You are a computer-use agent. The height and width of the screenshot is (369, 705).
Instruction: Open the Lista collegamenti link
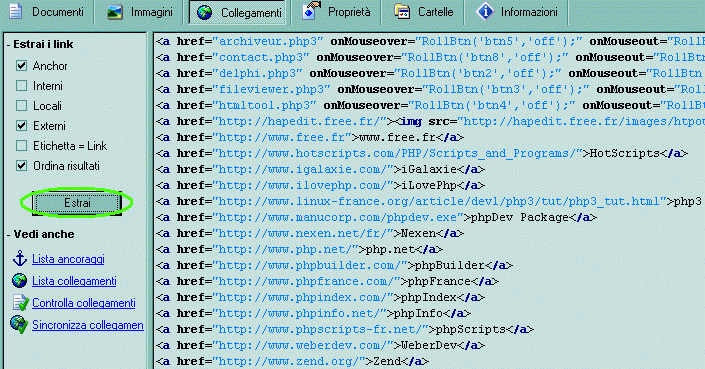tap(74, 281)
